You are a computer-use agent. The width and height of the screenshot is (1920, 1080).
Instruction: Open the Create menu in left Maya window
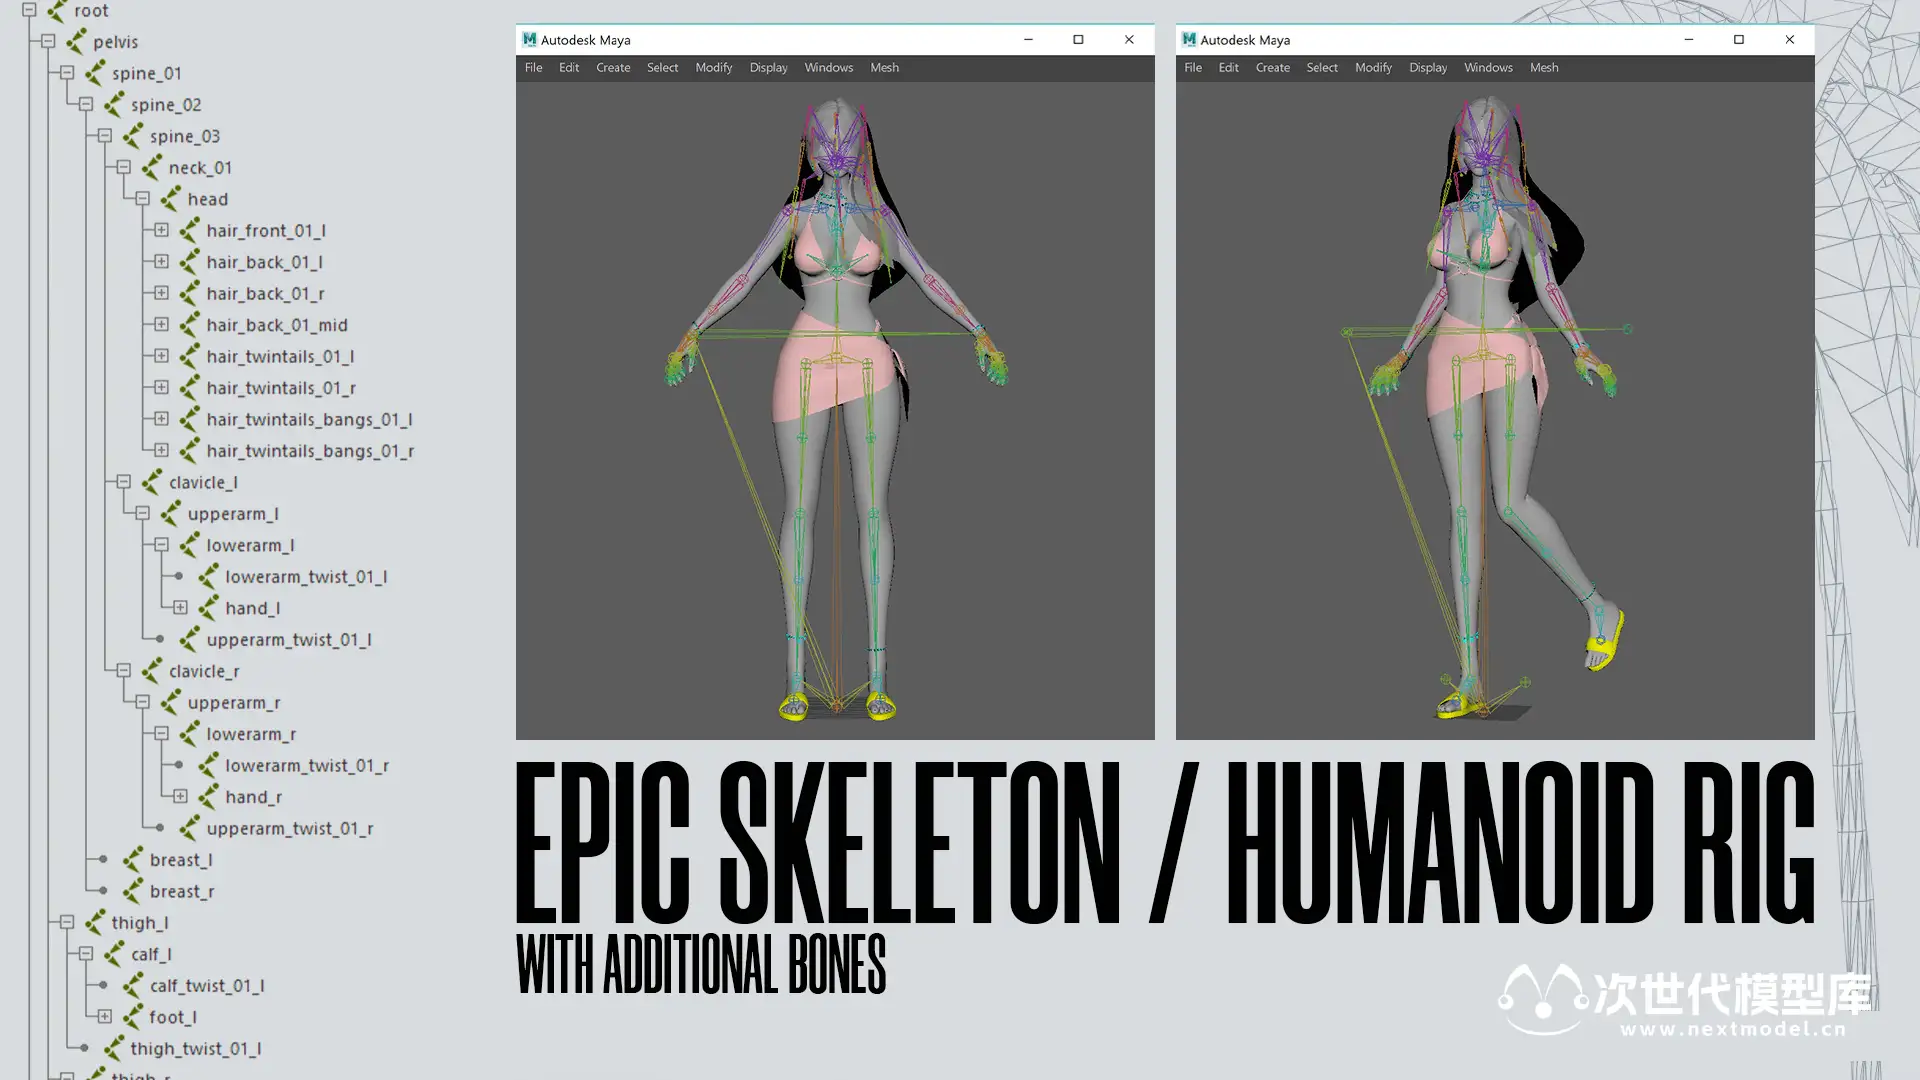[x=613, y=68]
